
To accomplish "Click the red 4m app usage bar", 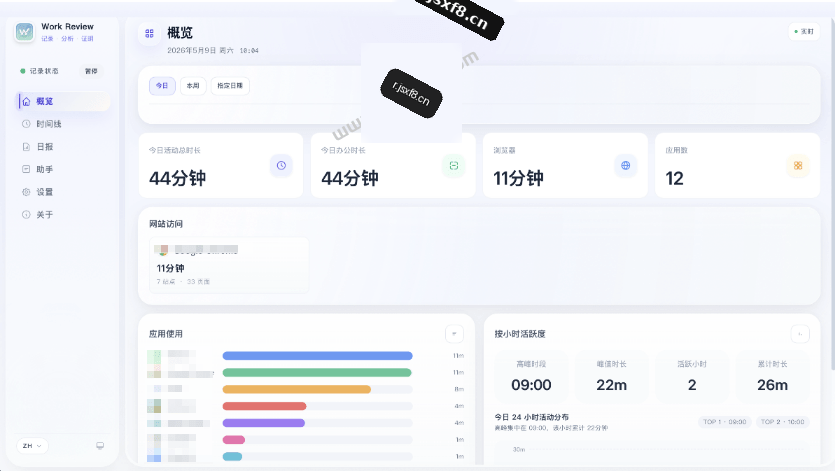I will tap(264, 406).
